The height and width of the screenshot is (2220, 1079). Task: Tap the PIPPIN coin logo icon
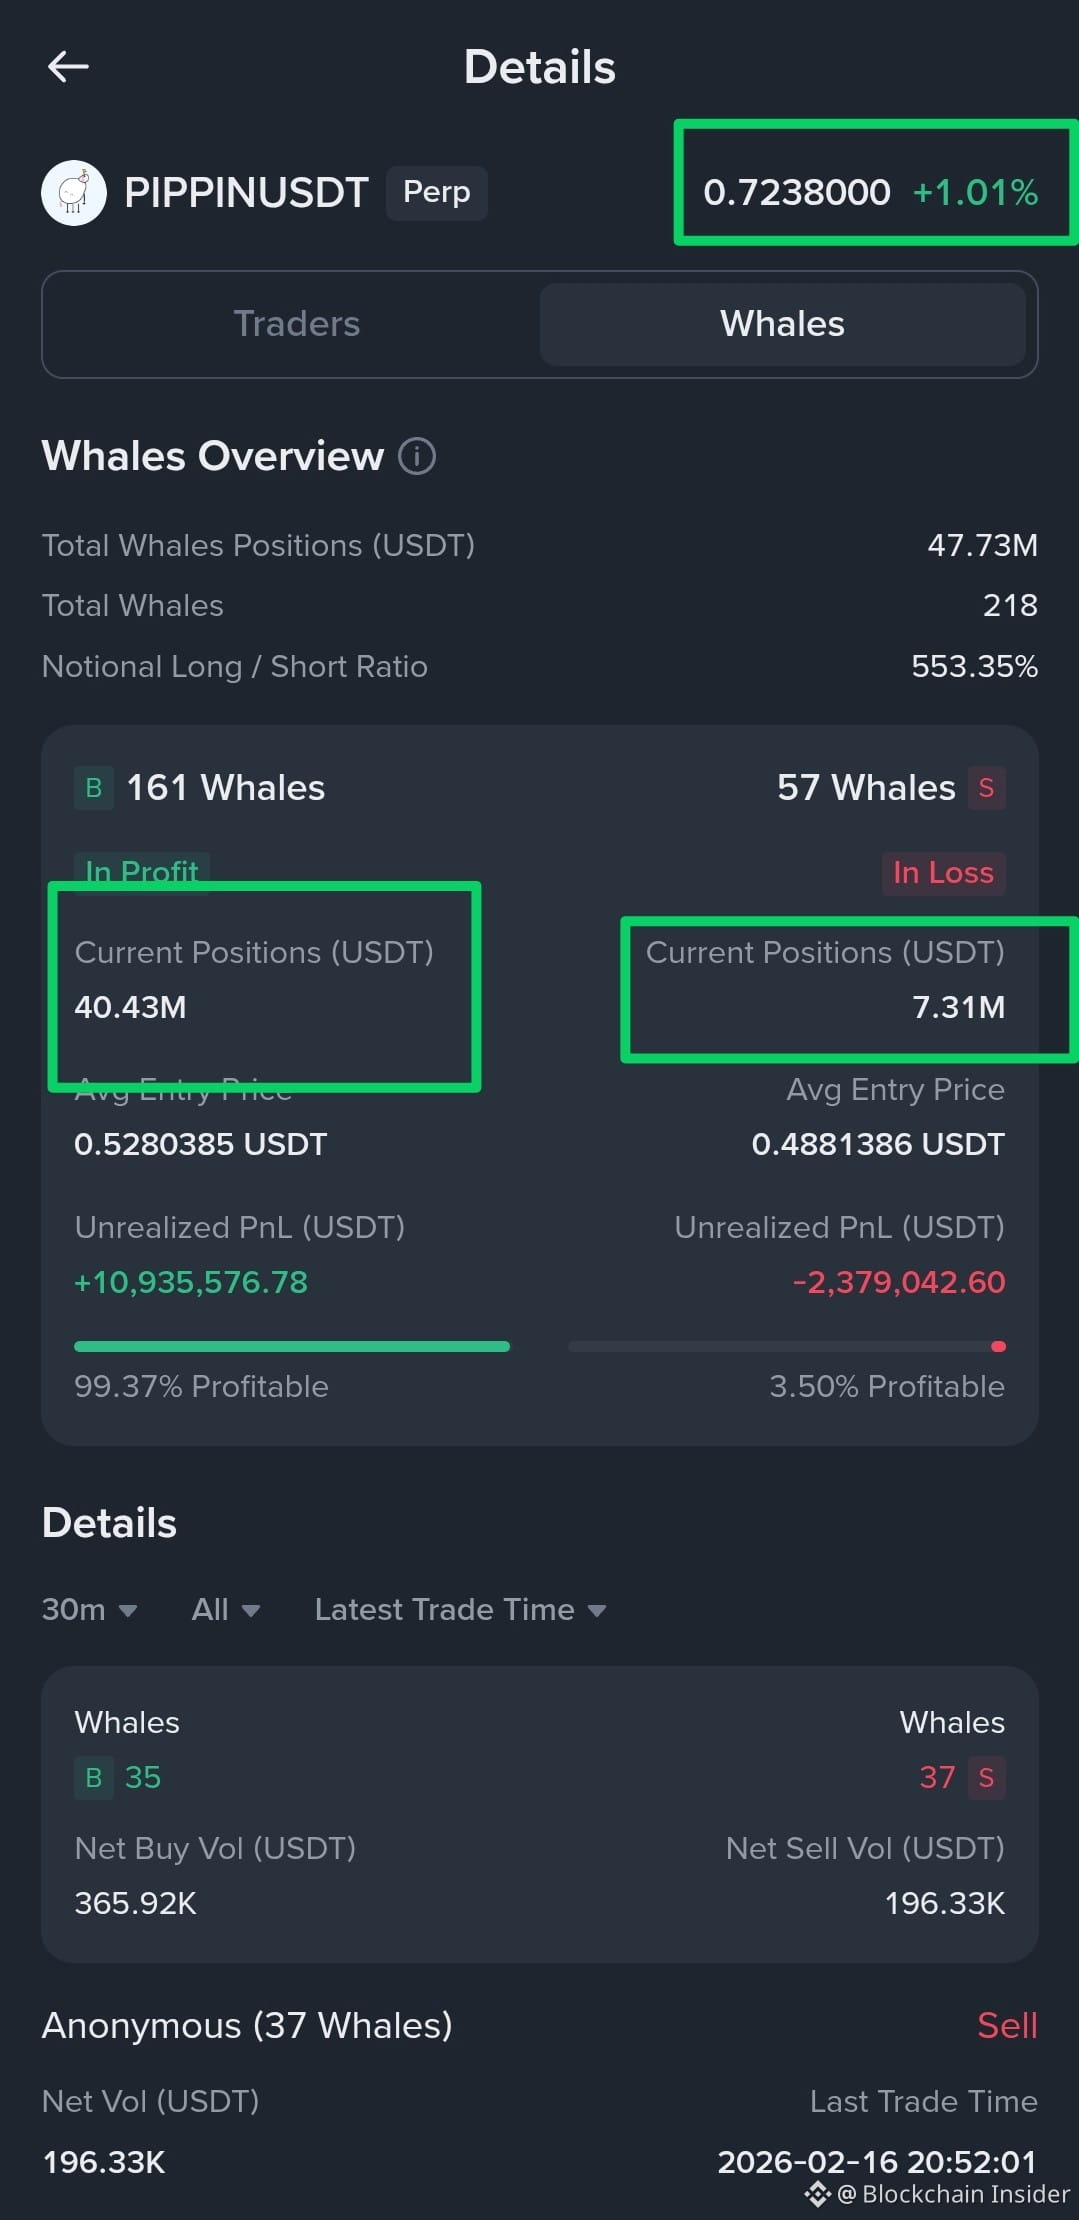pos(74,192)
